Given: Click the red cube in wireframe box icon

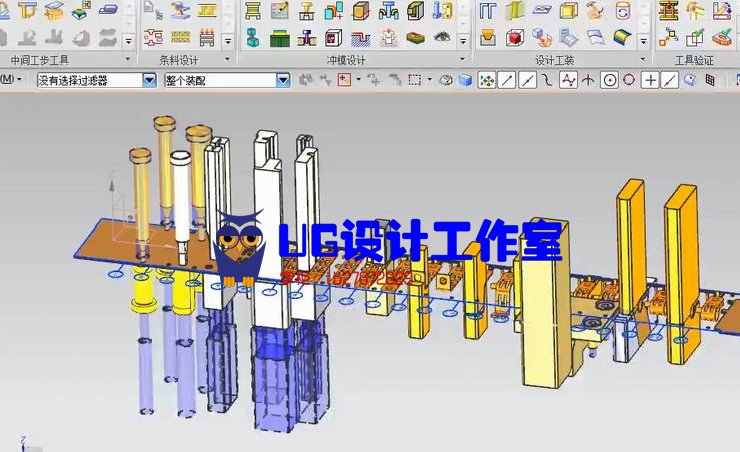Looking at the screenshot, I should 514,38.
